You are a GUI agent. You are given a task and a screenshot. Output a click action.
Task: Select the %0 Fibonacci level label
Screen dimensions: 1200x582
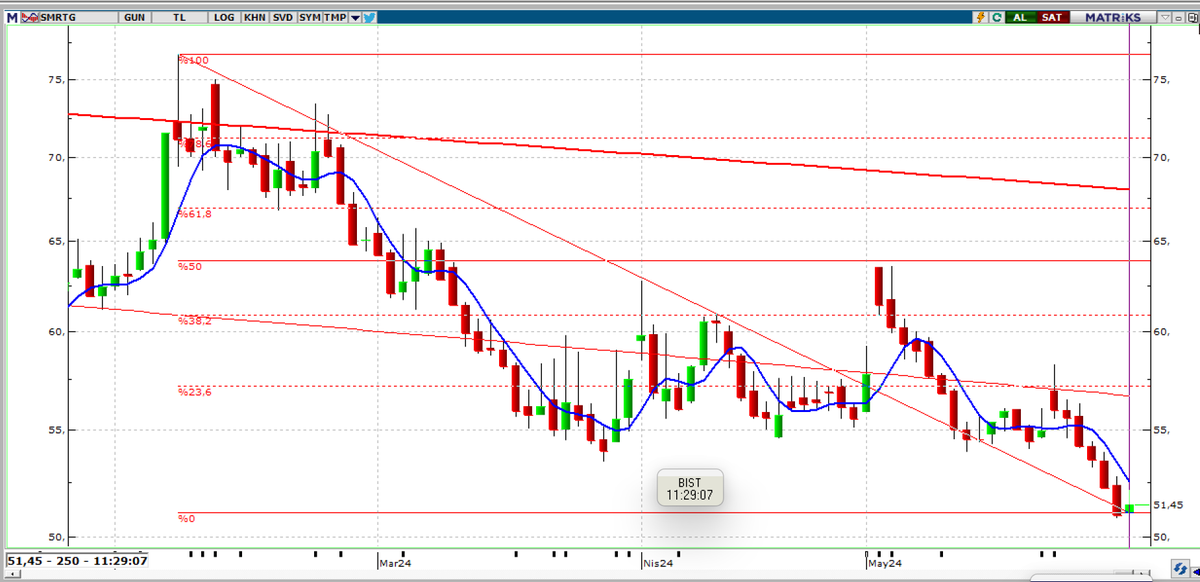pyautogui.click(x=187, y=518)
